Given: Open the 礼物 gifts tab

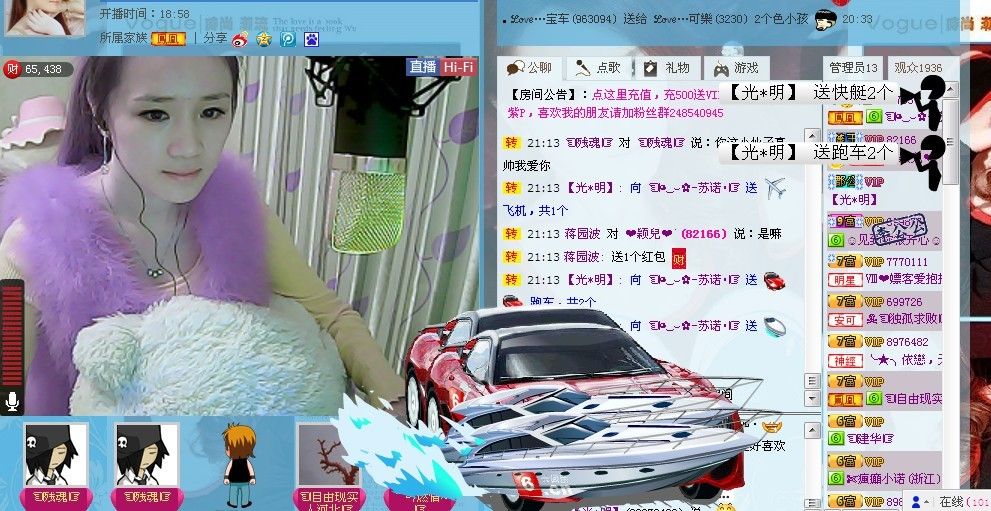Looking at the screenshot, I should 667,68.
